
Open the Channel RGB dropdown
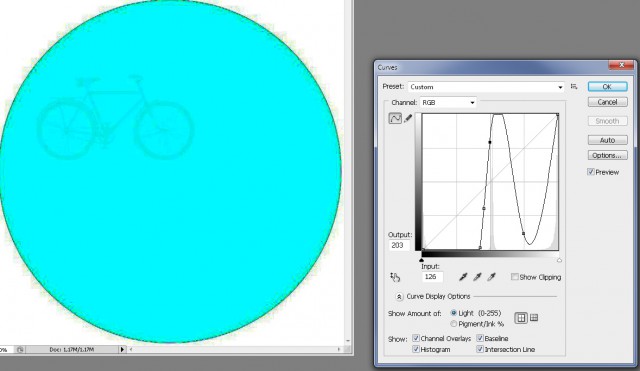point(448,102)
